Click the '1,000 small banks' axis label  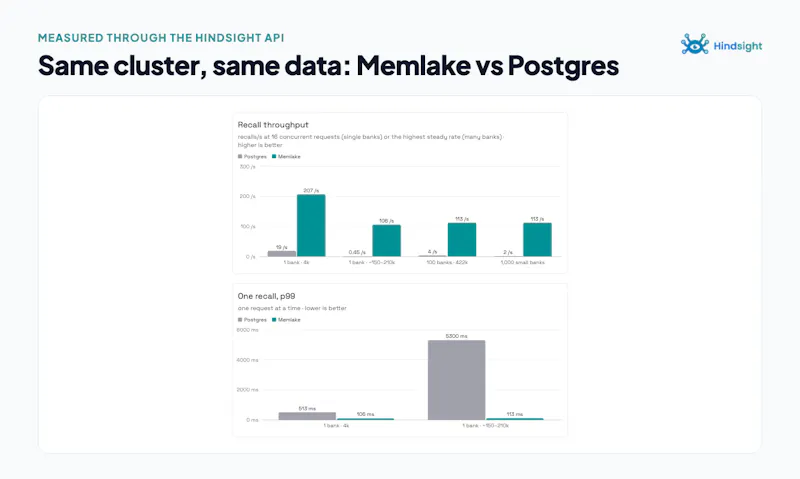click(x=522, y=262)
